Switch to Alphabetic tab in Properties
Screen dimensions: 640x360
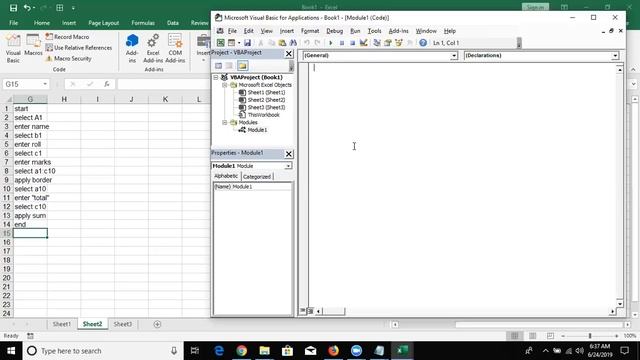(226, 176)
